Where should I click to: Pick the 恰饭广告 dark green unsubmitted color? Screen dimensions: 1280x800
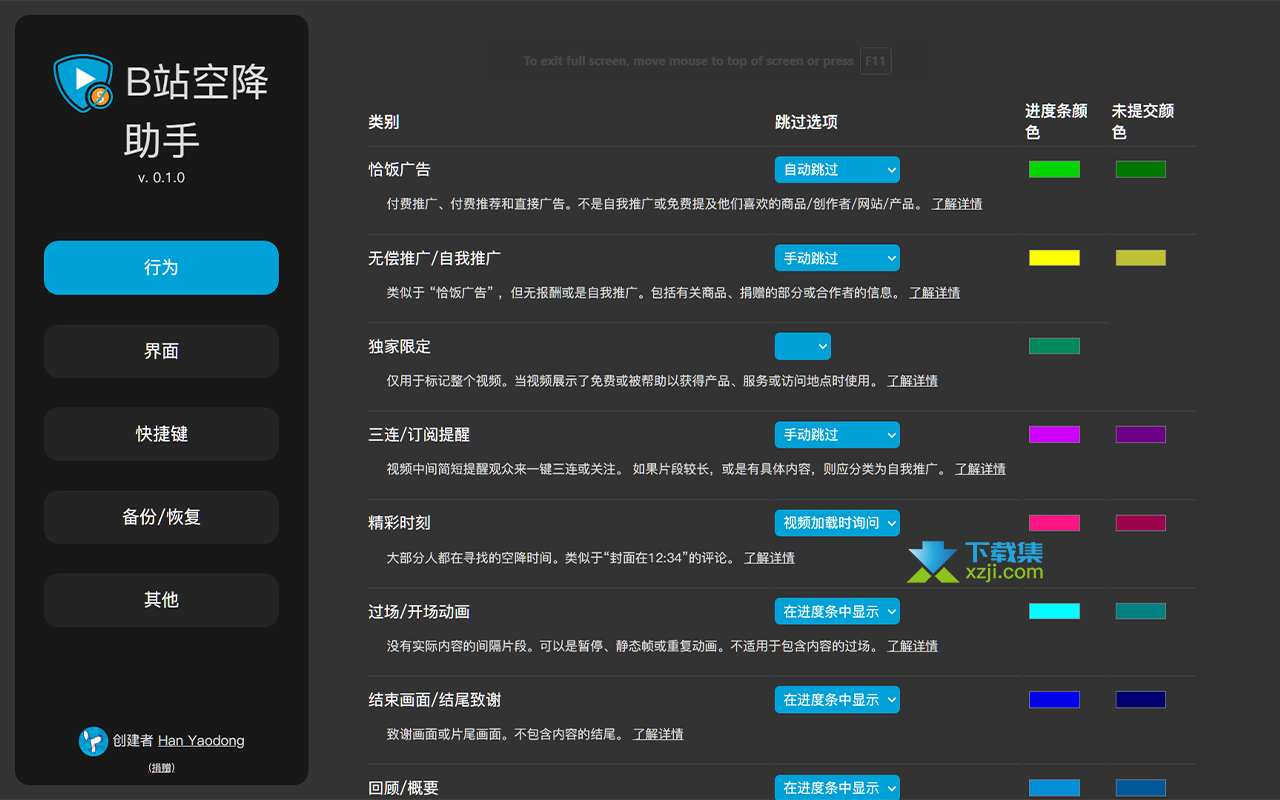pos(1141,169)
